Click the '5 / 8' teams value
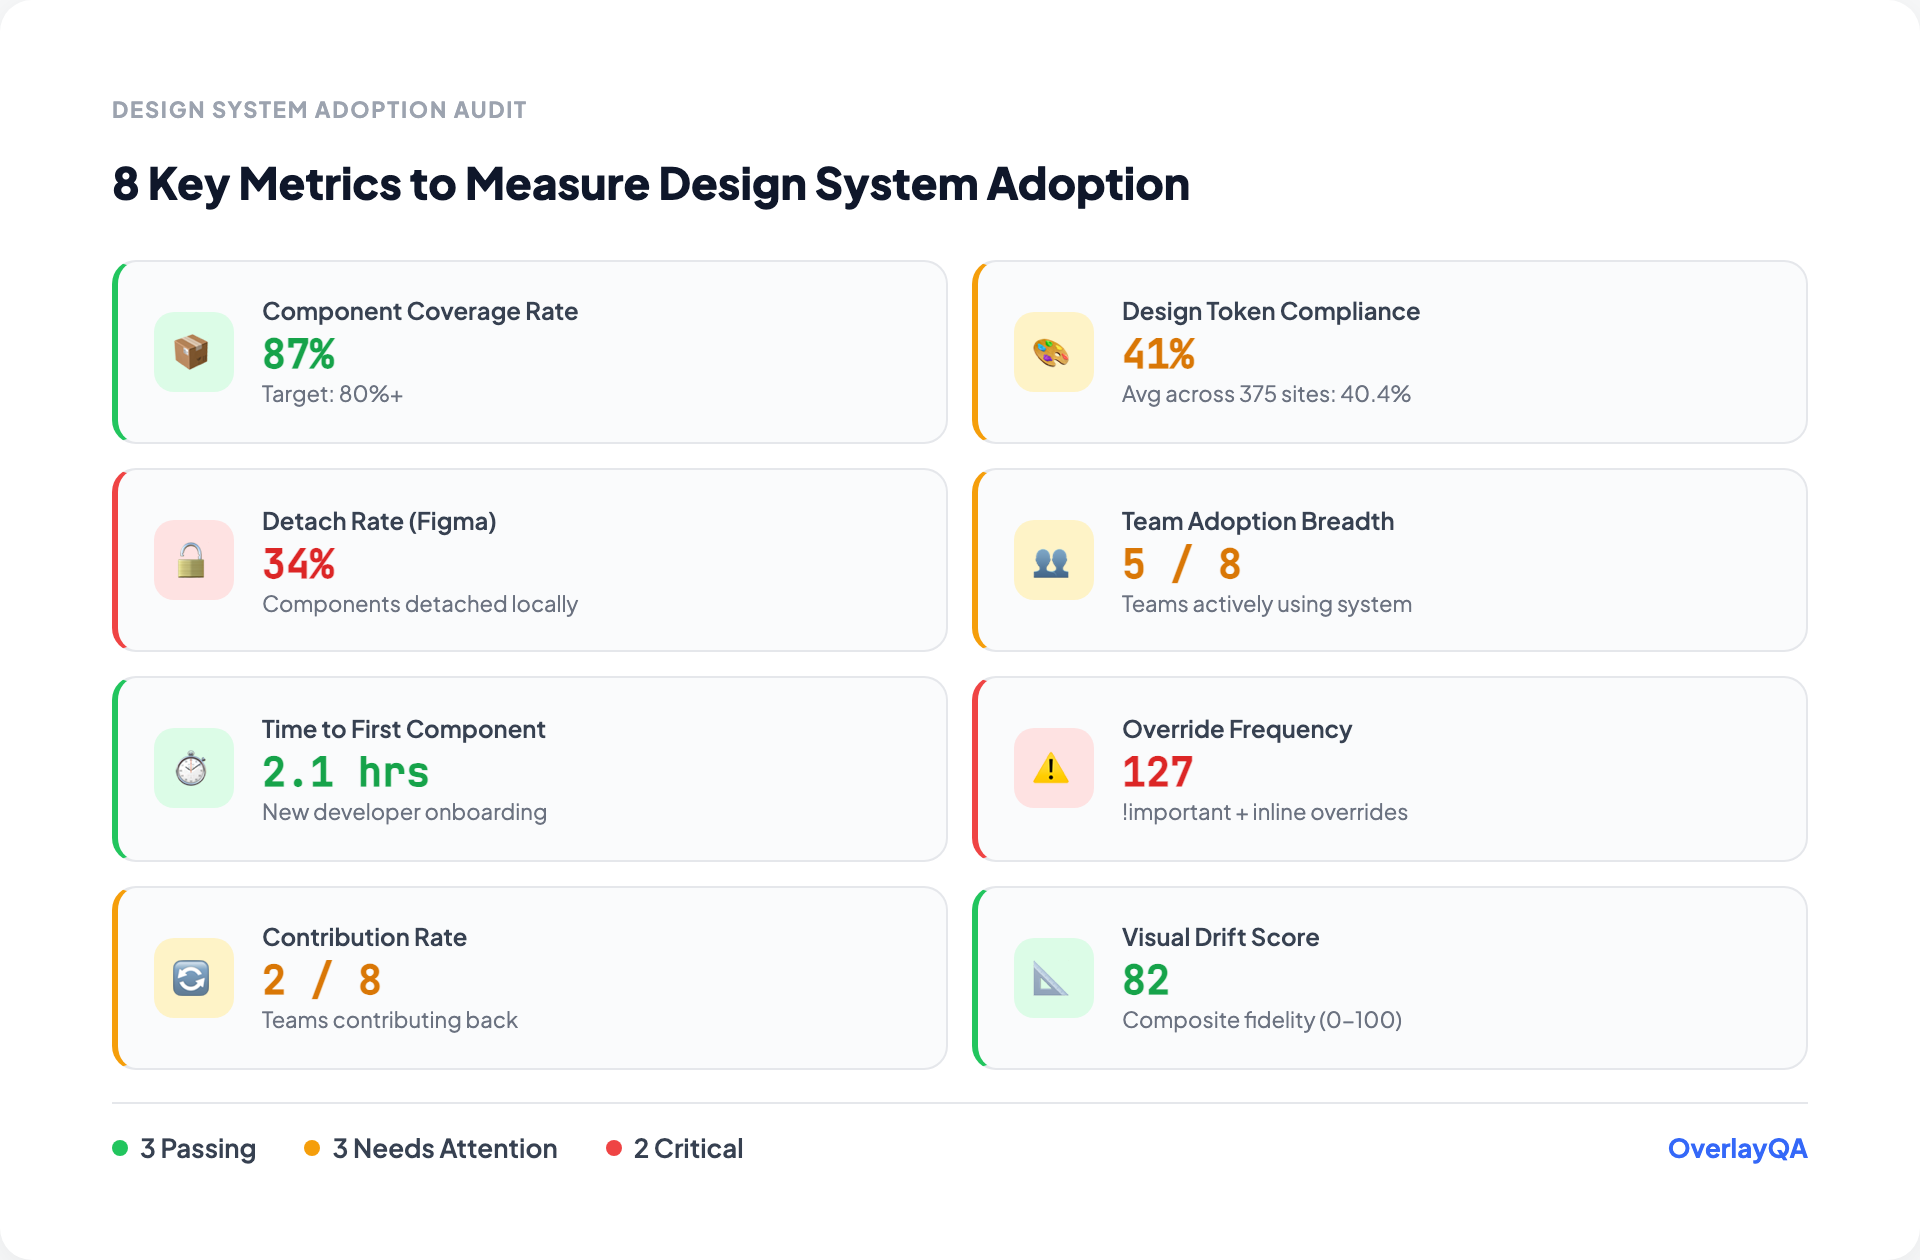The image size is (1920, 1260). 1181,563
